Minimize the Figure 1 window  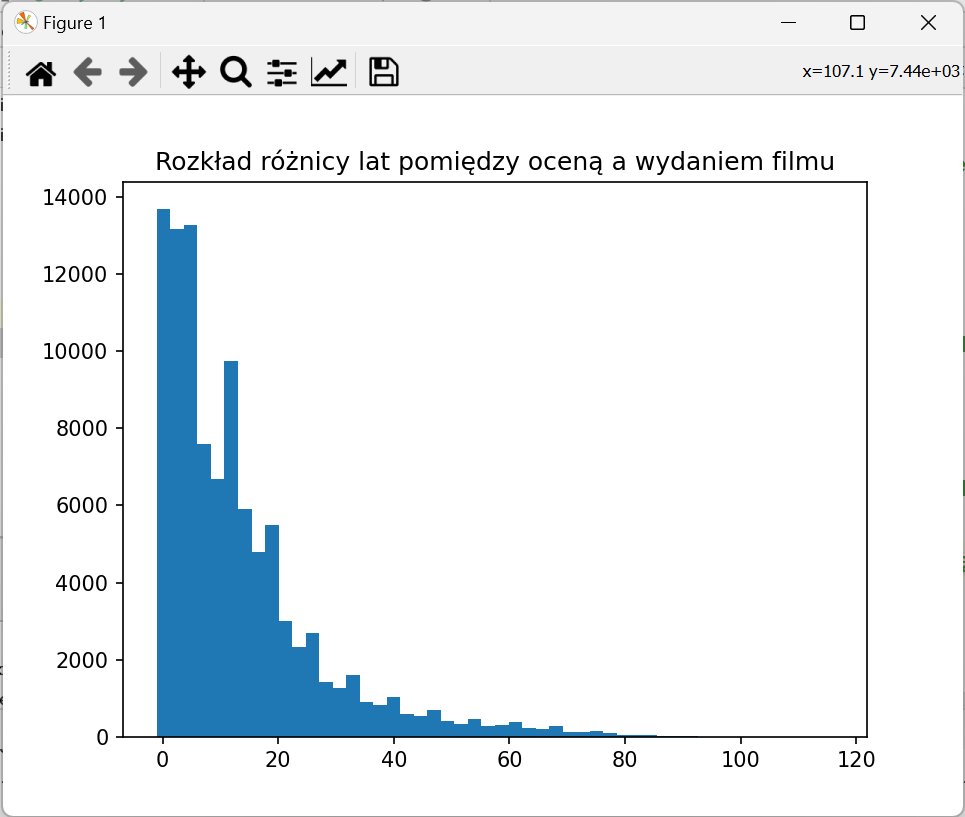click(x=789, y=22)
